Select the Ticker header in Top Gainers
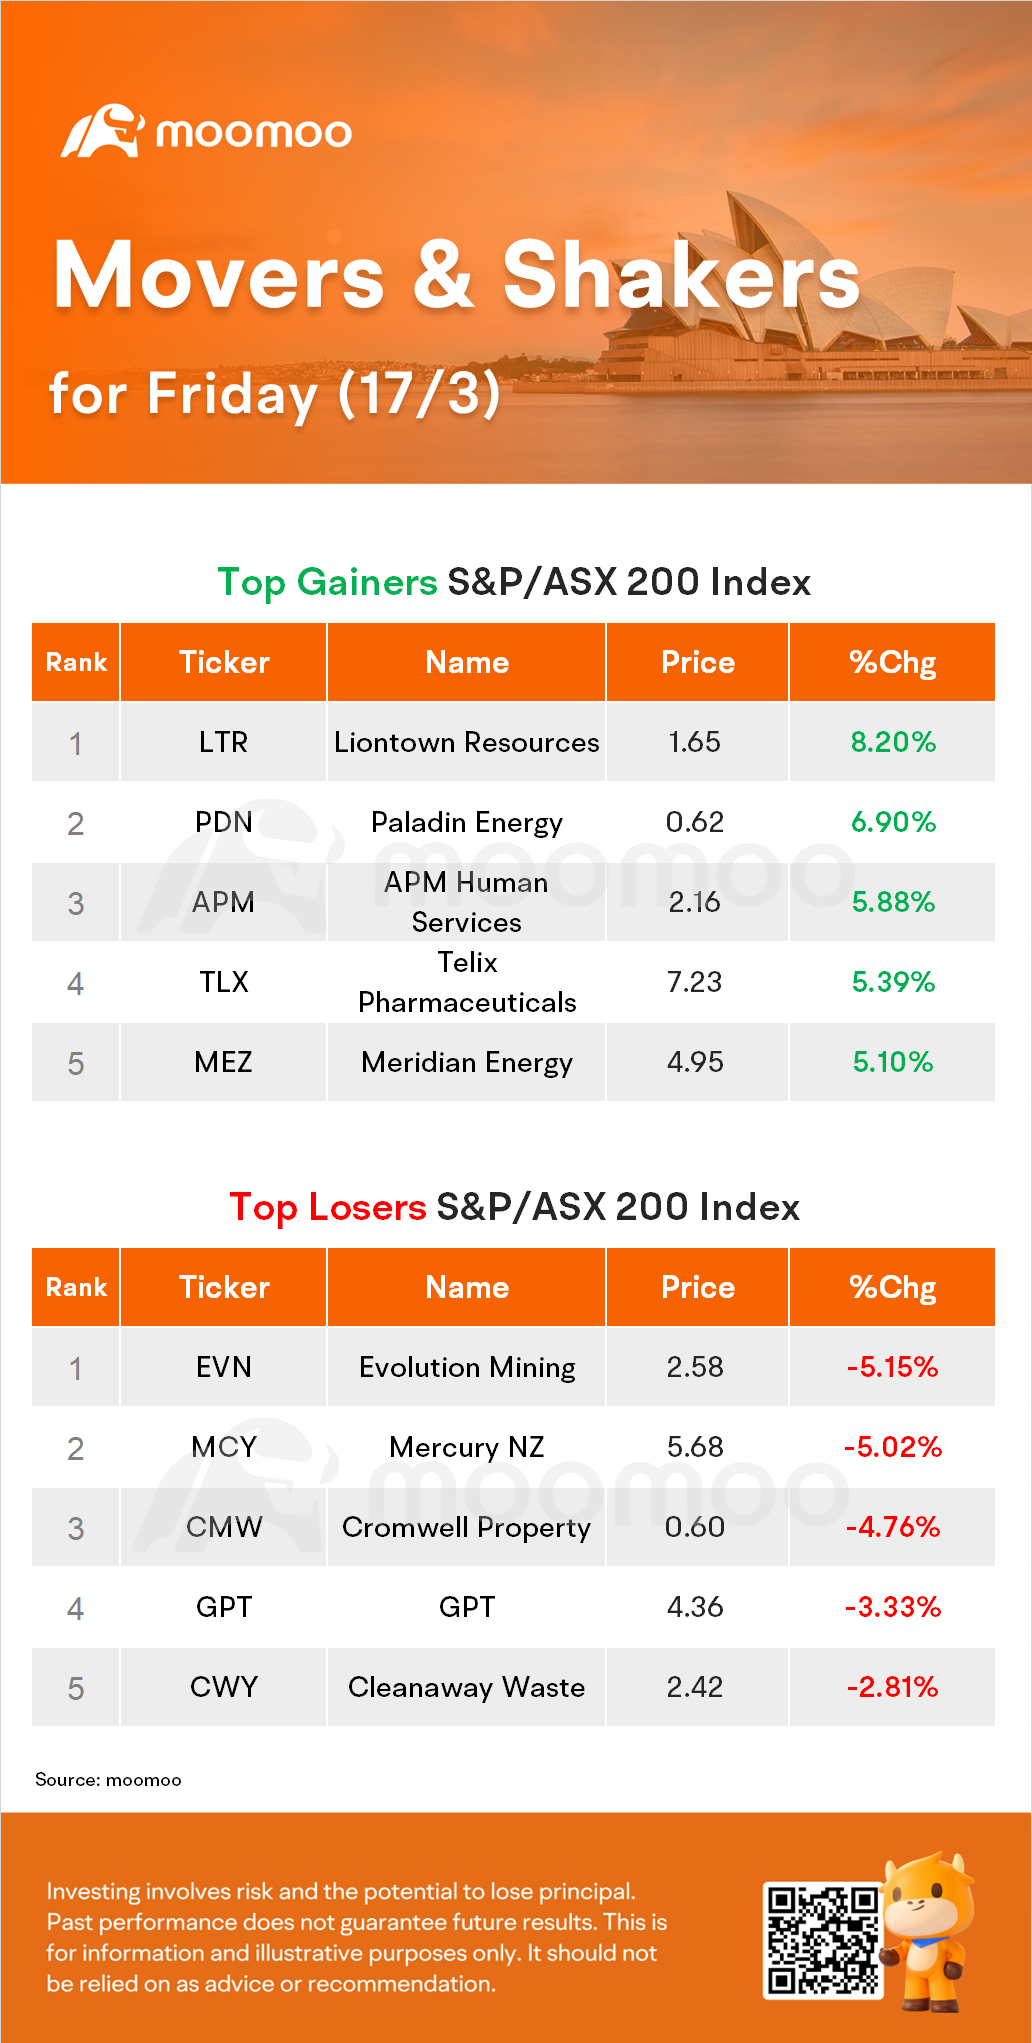 224,662
